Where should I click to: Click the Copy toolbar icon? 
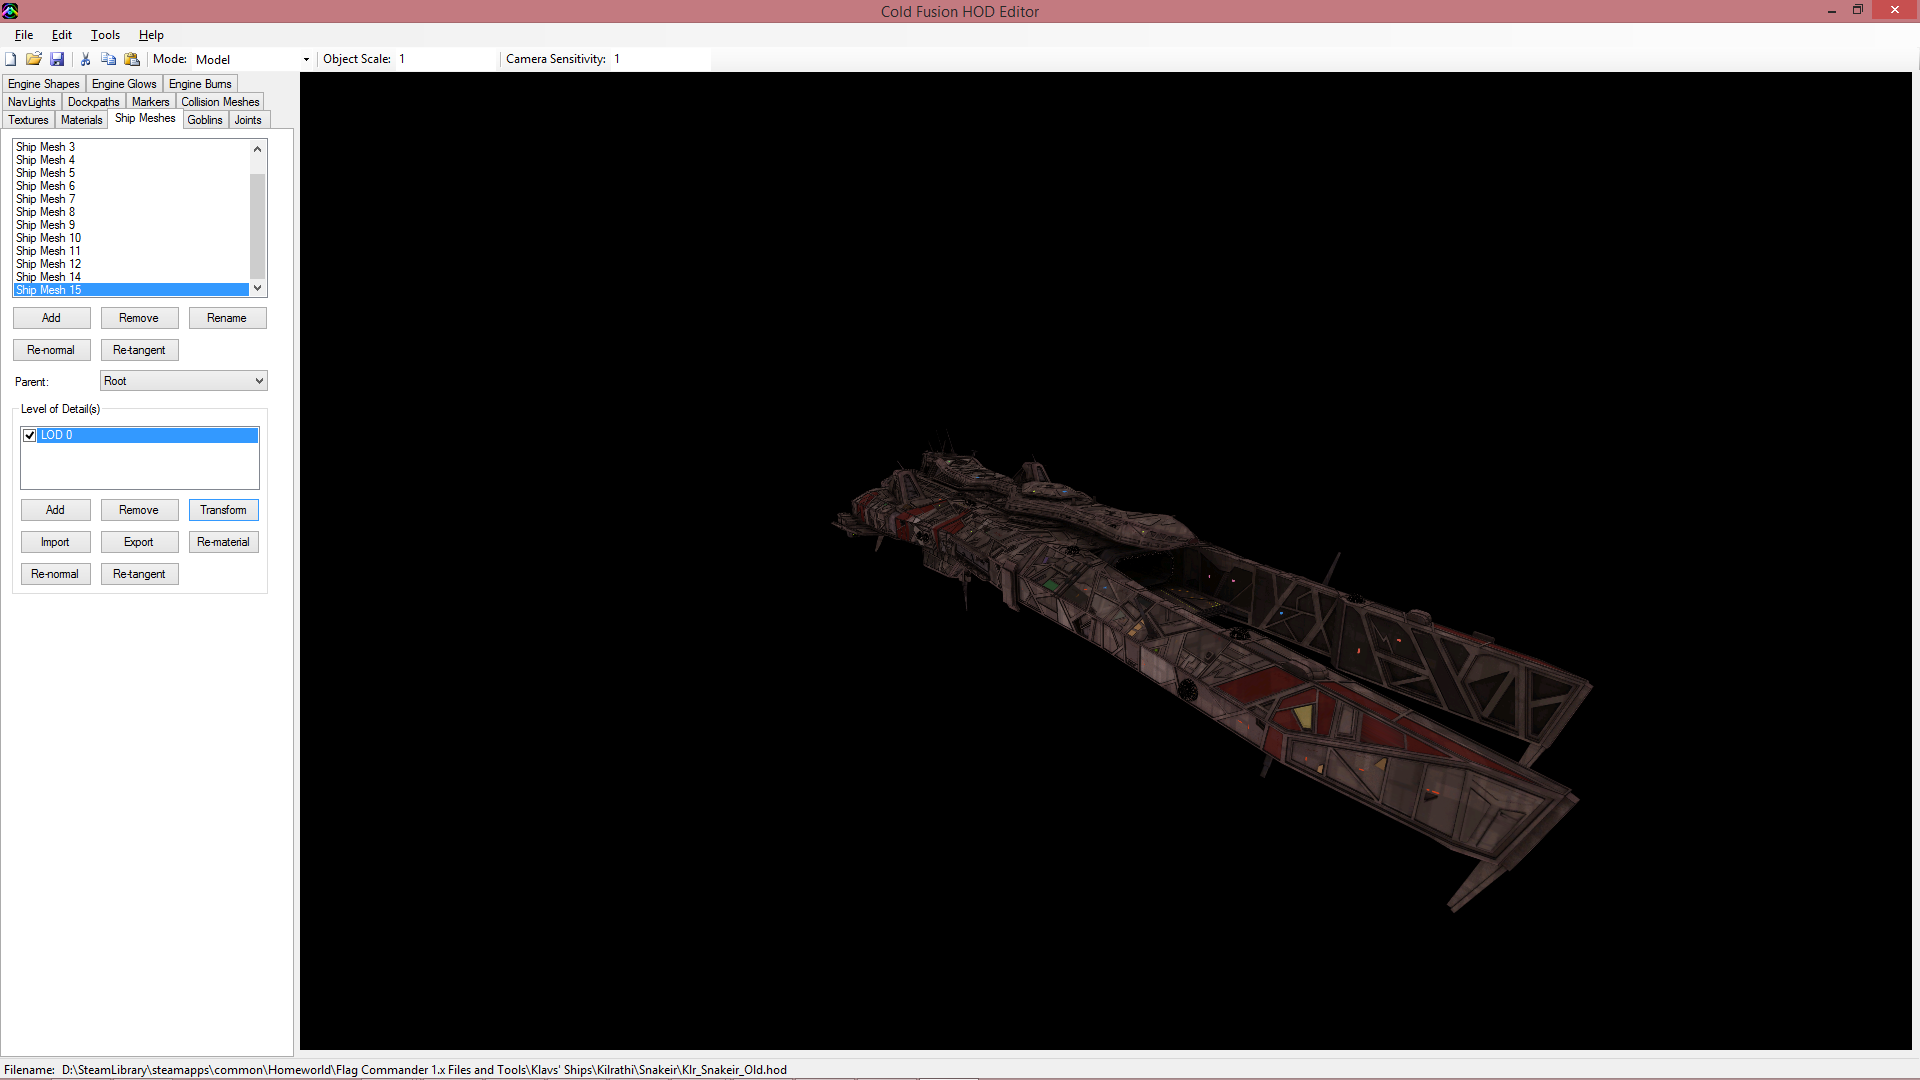pyautogui.click(x=108, y=59)
